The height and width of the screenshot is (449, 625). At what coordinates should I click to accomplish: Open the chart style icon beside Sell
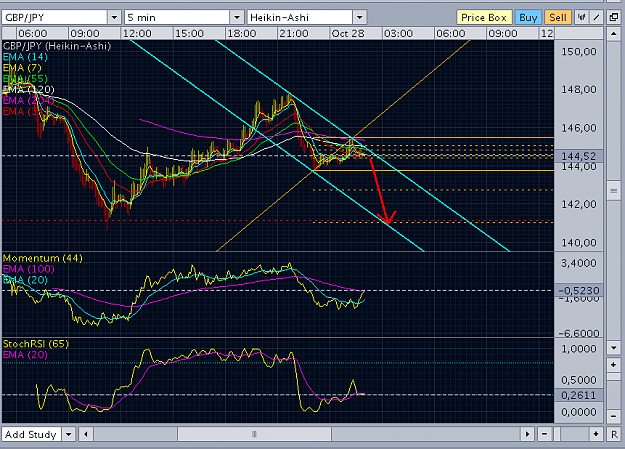pyautogui.click(x=582, y=17)
